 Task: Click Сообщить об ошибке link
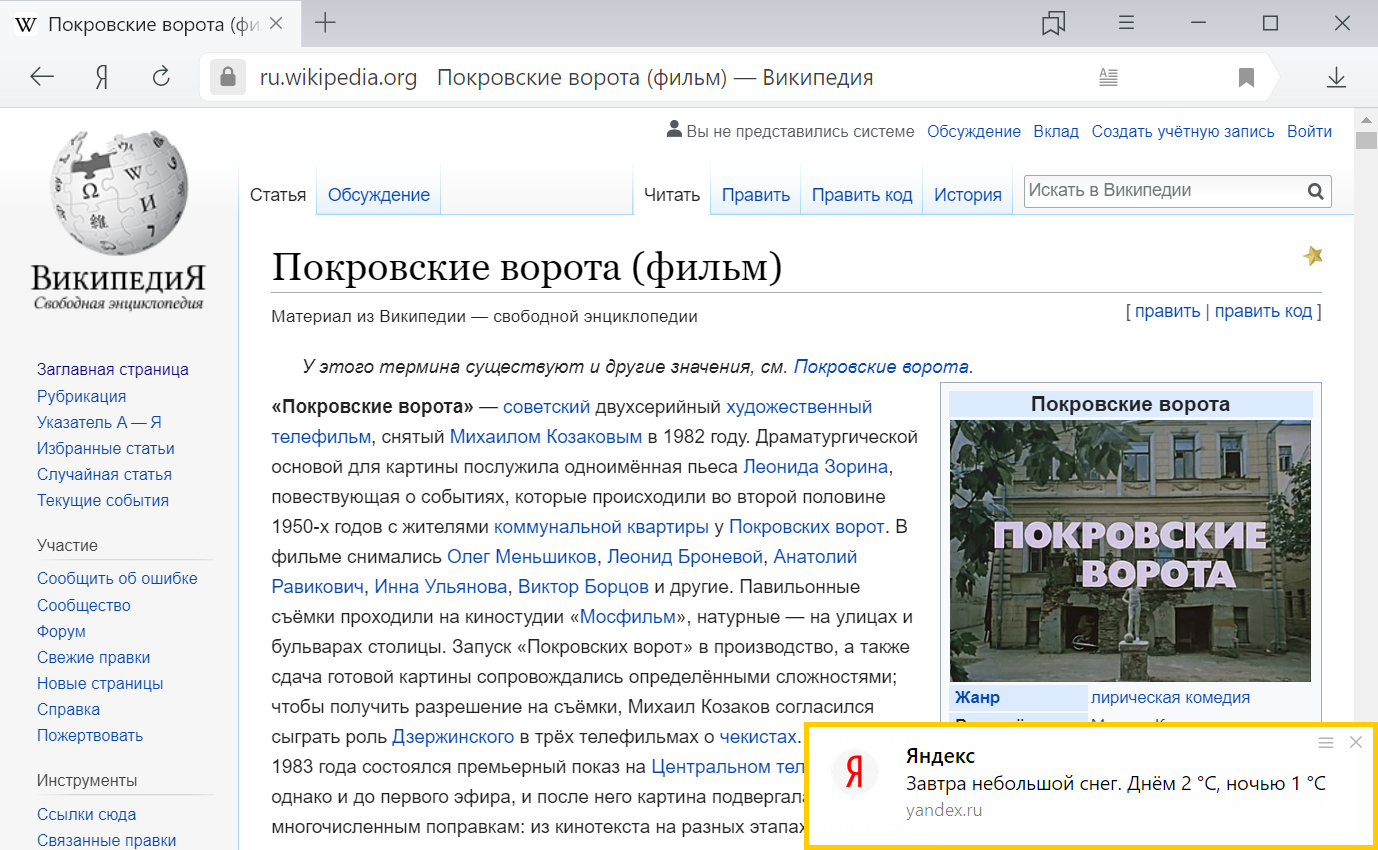(x=117, y=579)
